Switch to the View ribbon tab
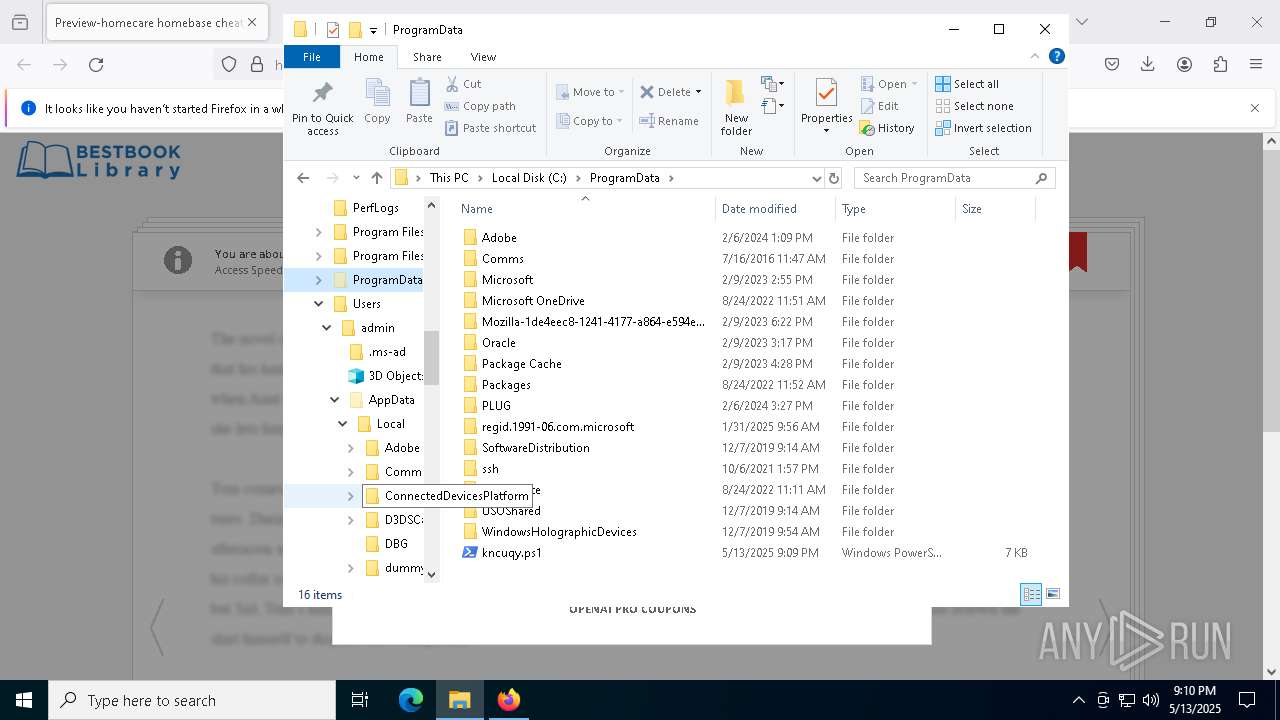 click(x=483, y=57)
